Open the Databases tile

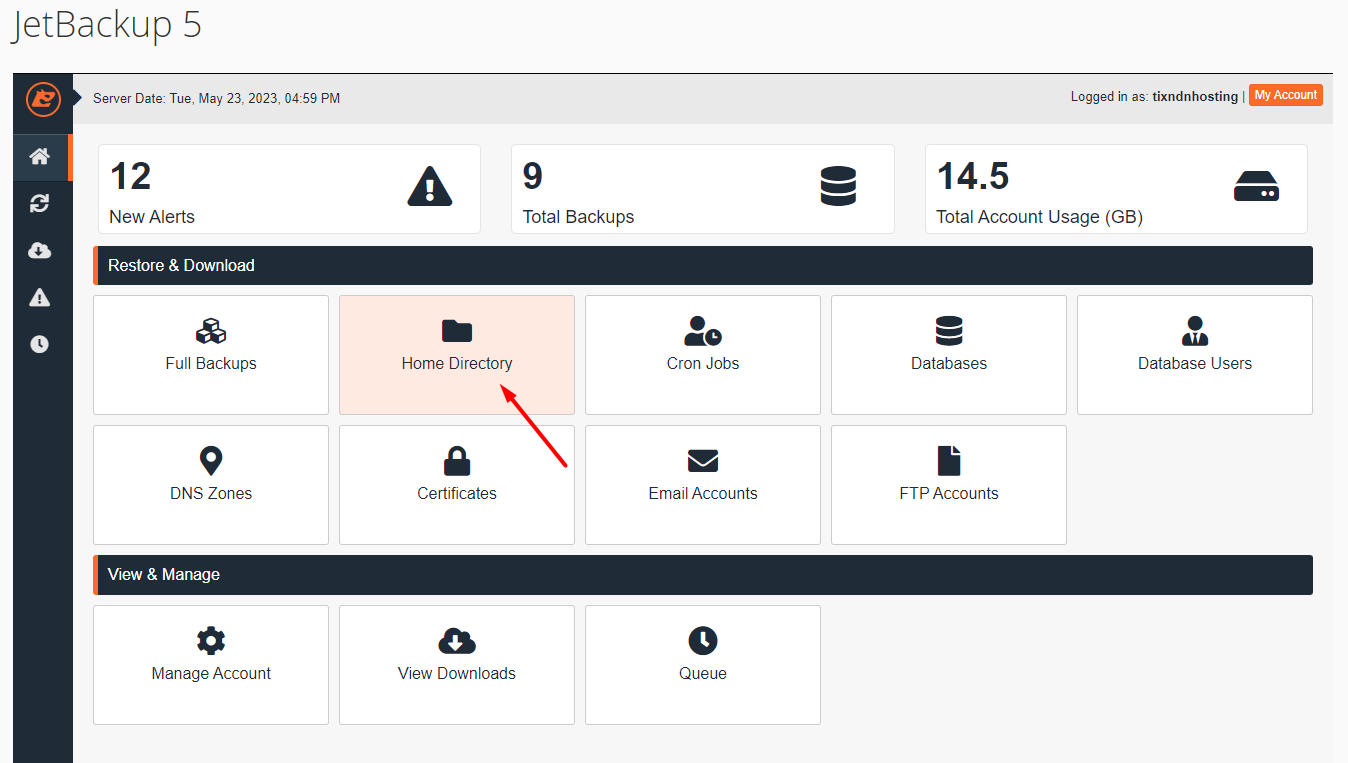[x=949, y=354]
